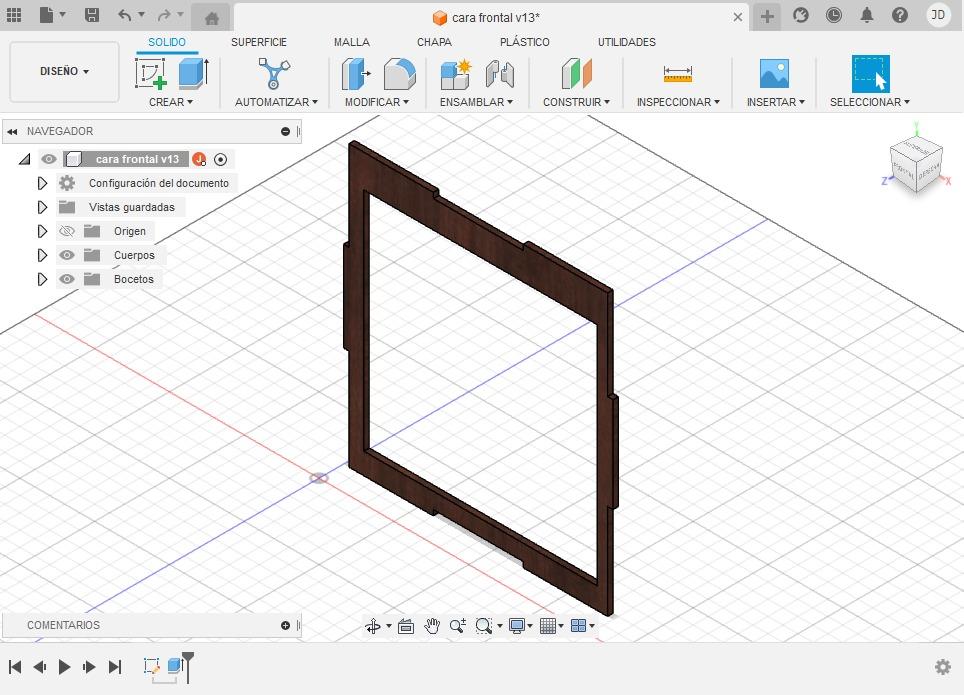Activate the cara frontal v13 radio button
This screenshot has width=964, height=695.
(x=220, y=160)
